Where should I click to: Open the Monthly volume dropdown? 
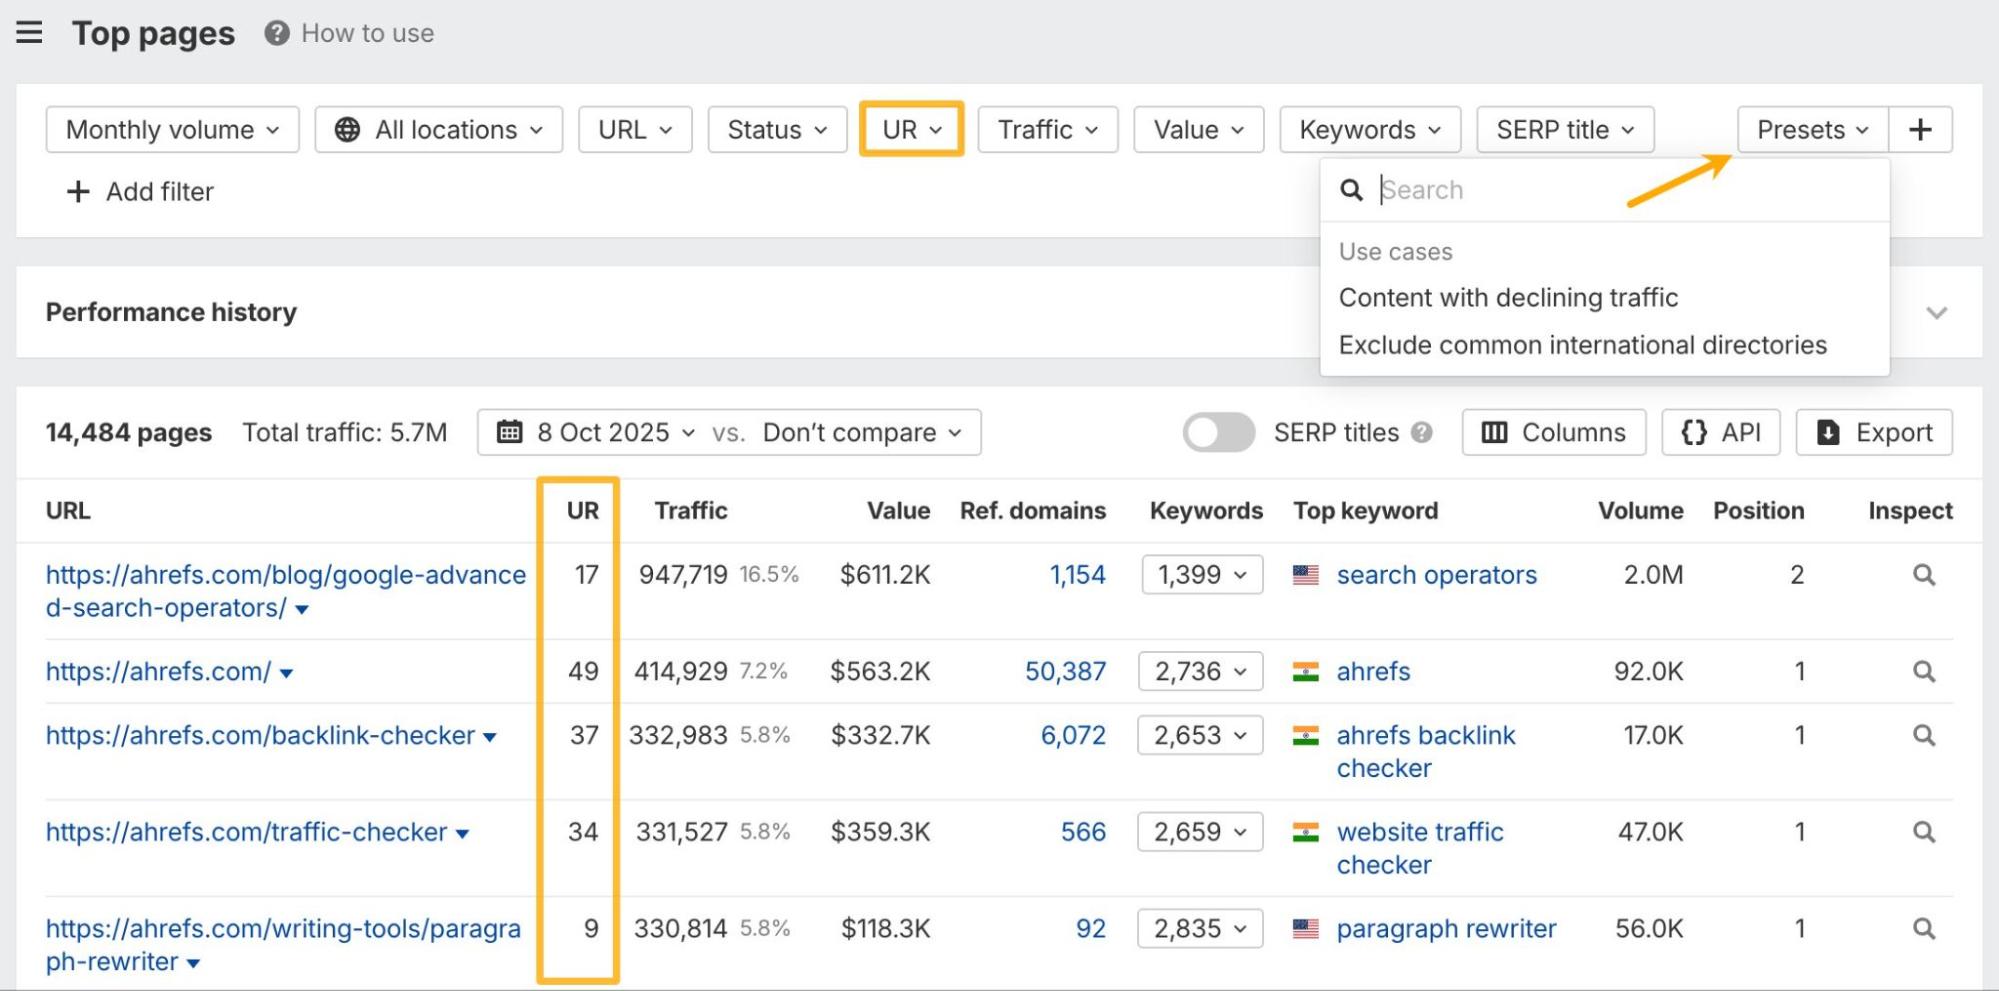coord(172,130)
